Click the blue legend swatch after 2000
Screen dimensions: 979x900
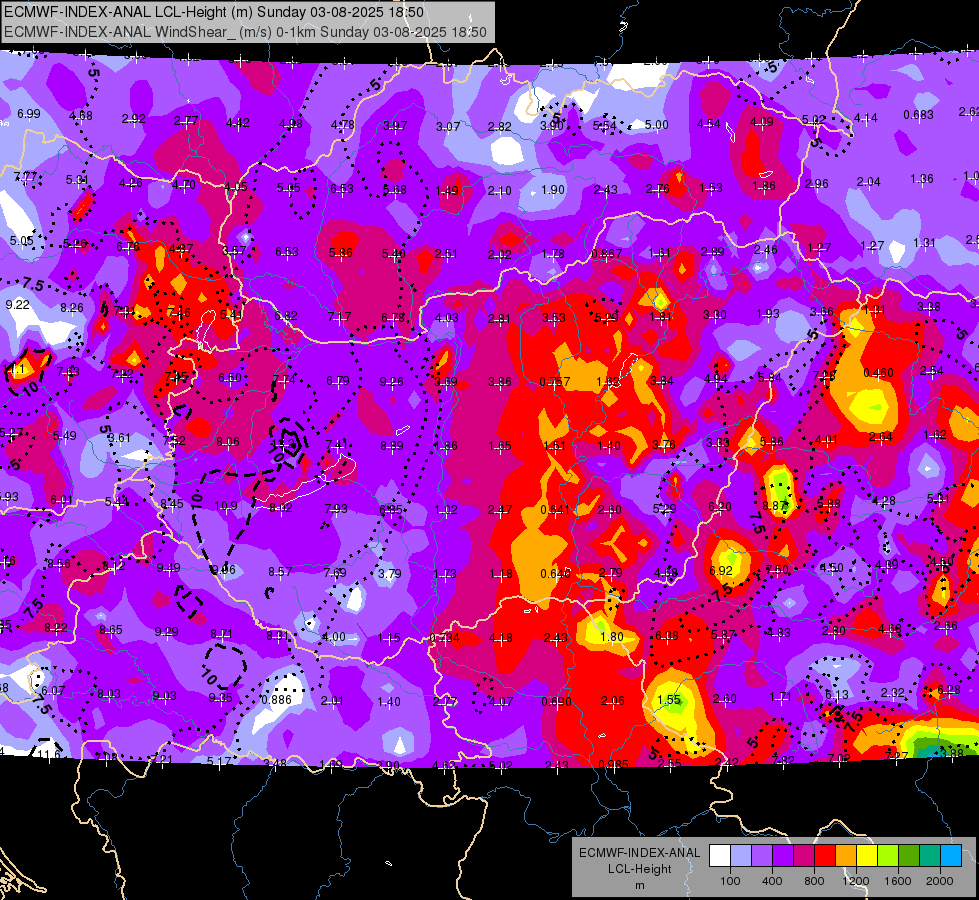[951, 855]
